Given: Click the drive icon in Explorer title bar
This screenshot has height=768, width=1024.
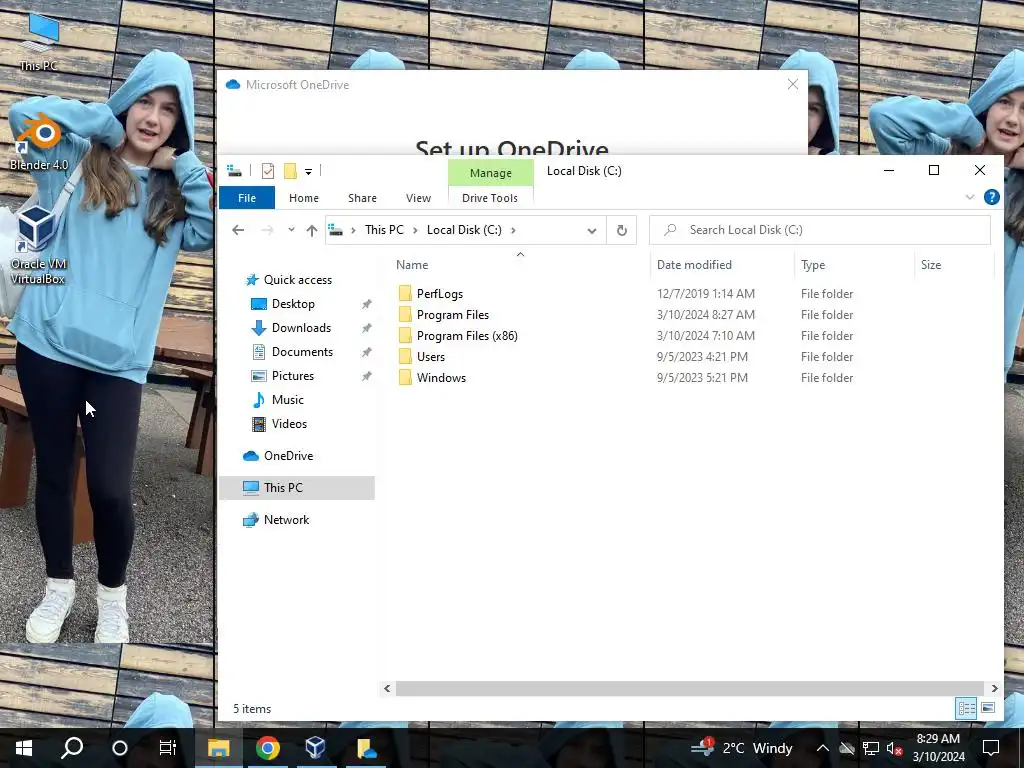Looking at the screenshot, I should click(234, 171).
